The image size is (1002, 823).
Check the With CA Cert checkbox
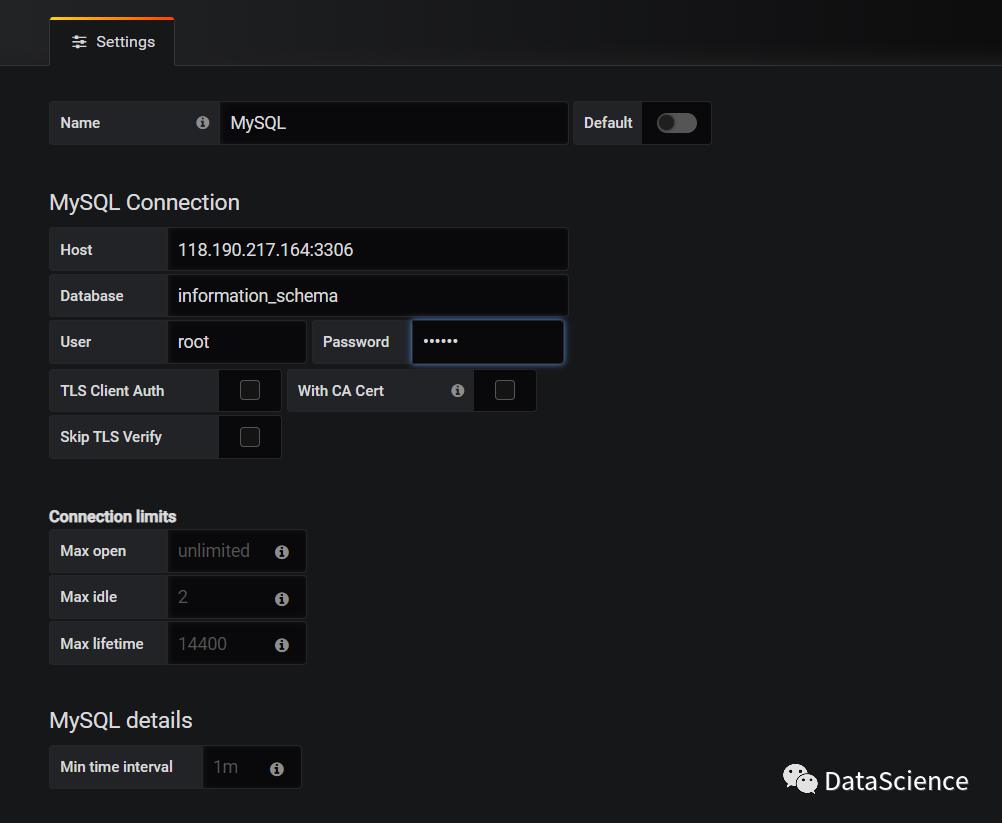[x=505, y=390]
